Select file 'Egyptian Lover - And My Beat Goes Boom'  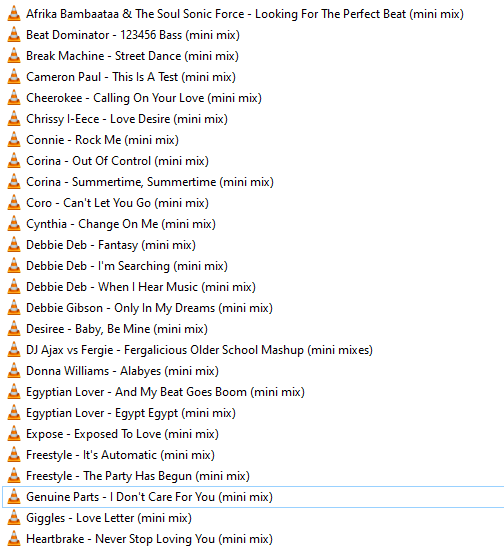click(166, 392)
